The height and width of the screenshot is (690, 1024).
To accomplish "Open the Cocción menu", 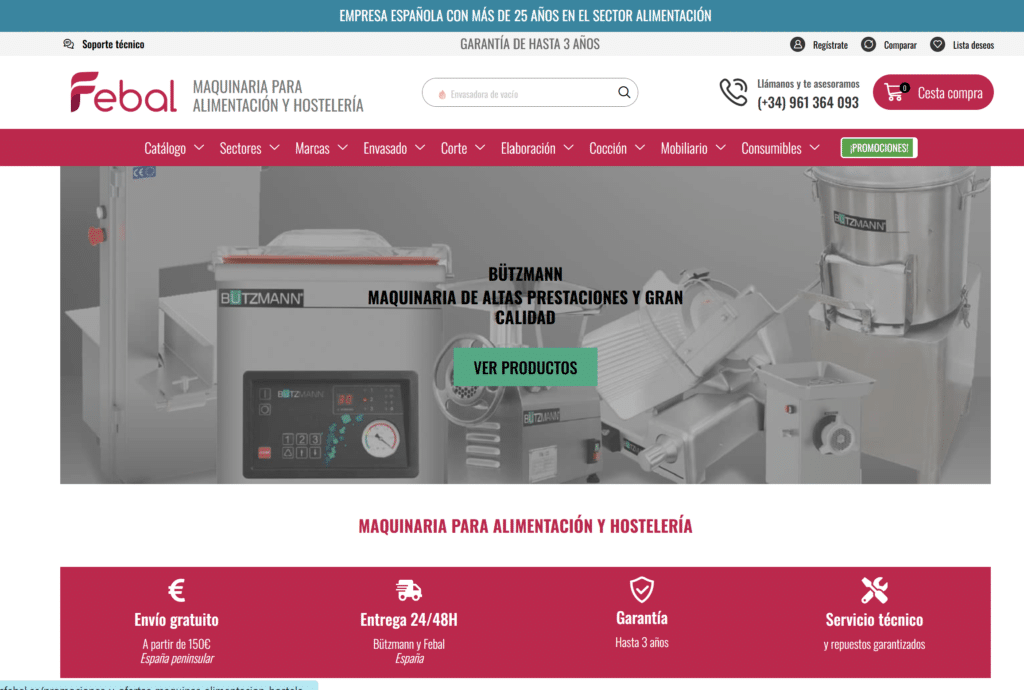I will tap(608, 148).
